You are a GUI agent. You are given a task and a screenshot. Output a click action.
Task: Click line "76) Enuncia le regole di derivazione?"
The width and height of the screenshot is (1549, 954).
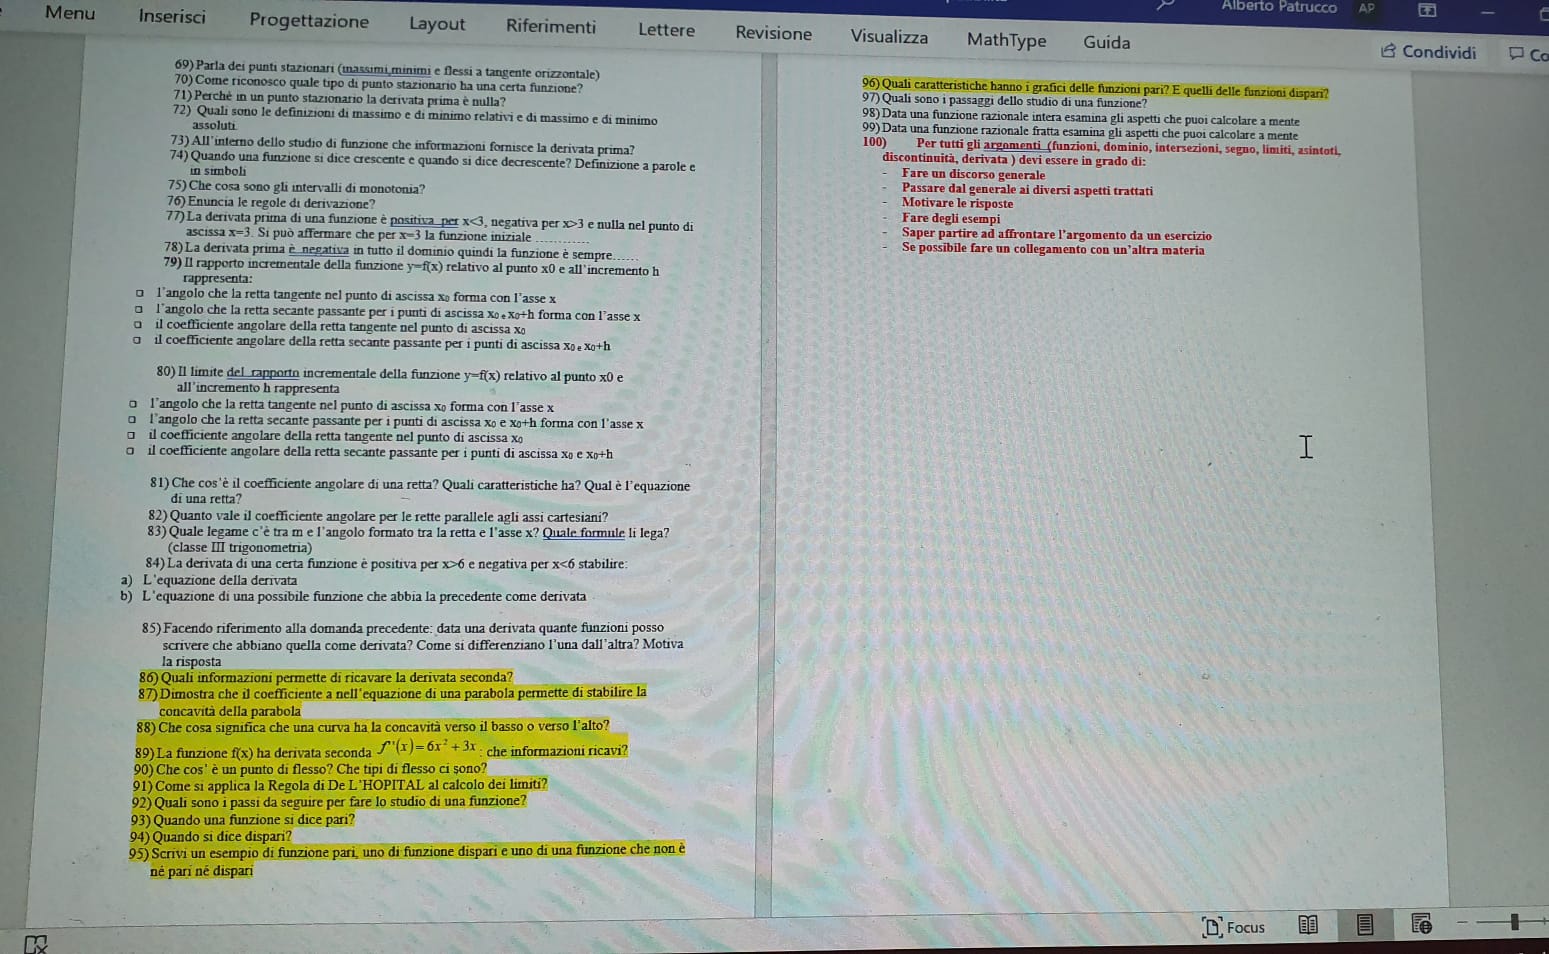tap(271, 203)
